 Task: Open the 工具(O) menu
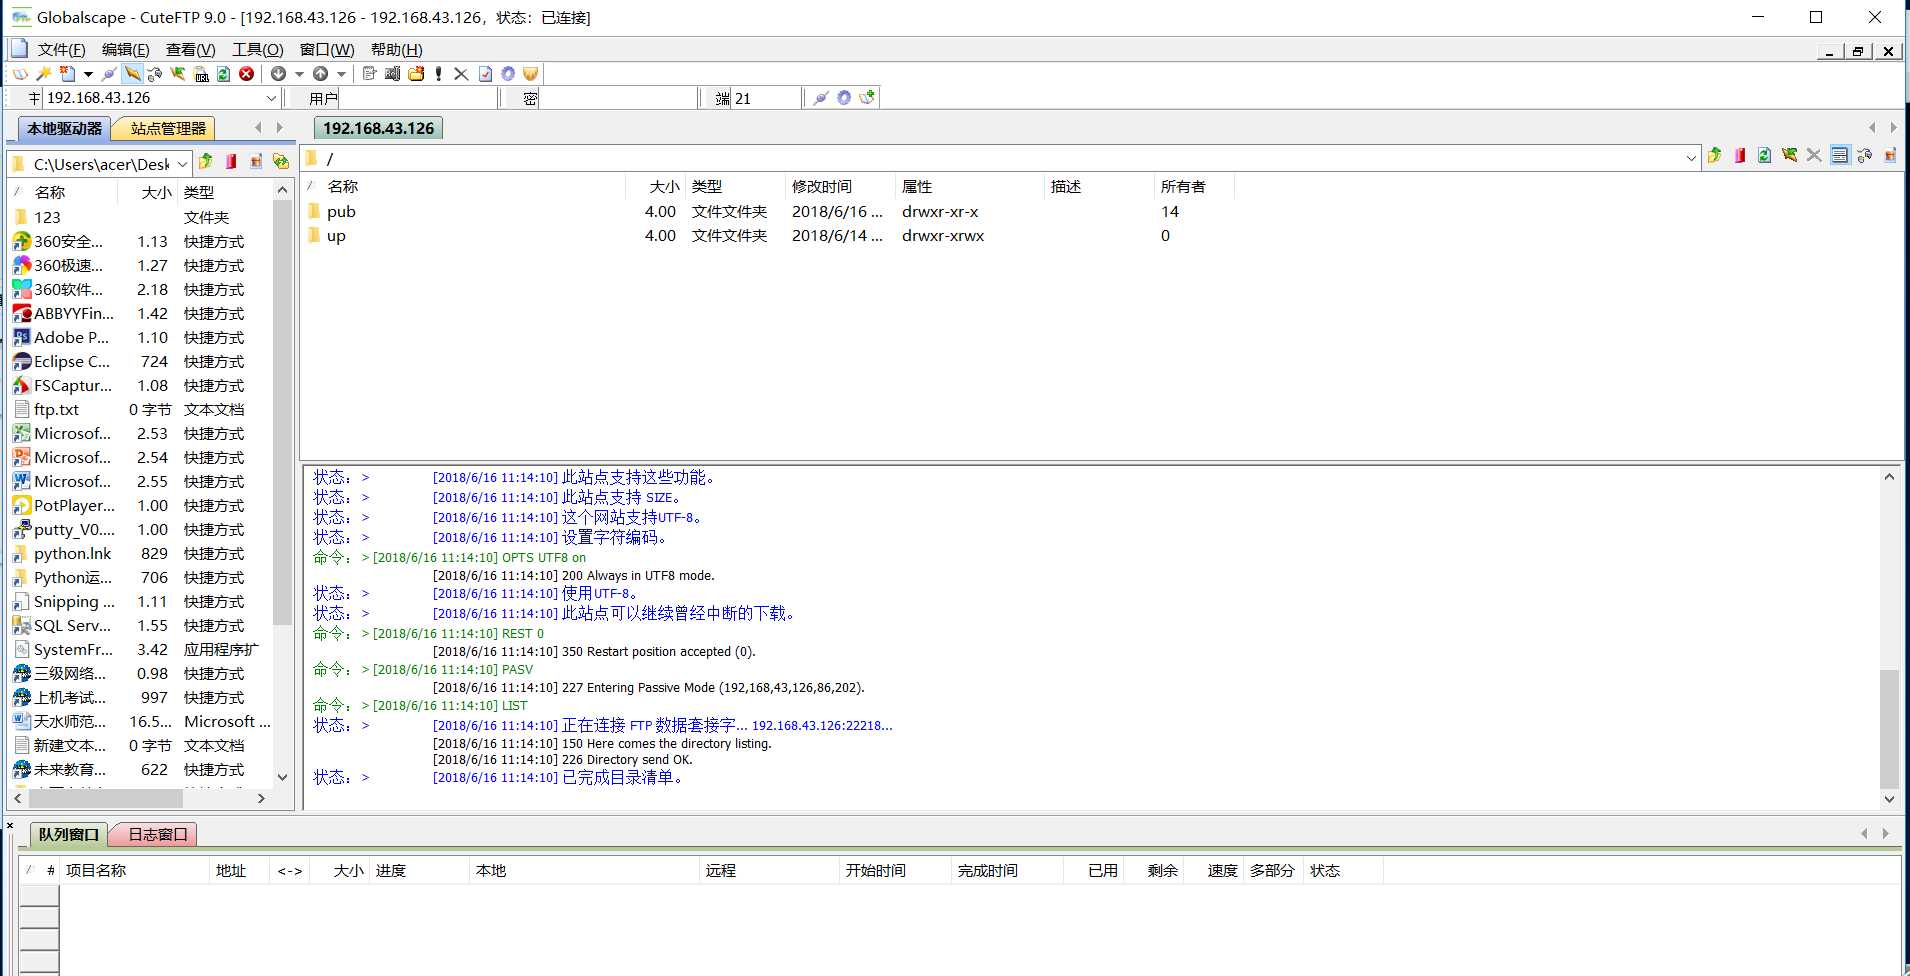point(258,50)
